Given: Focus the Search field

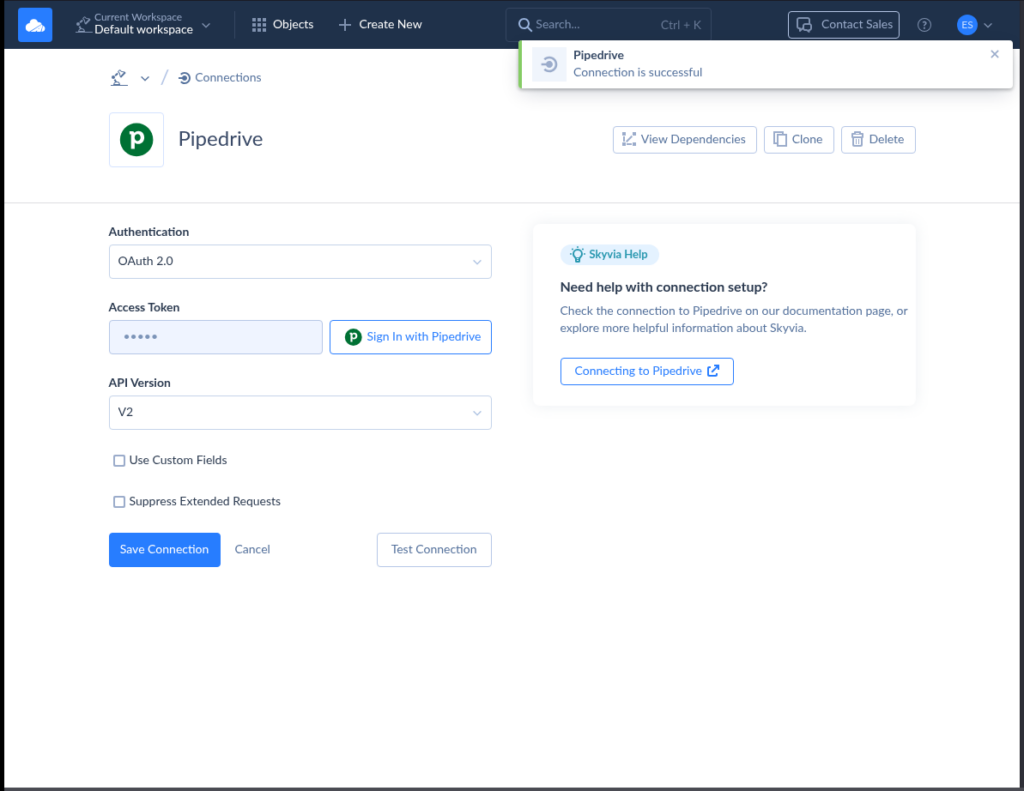Looking at the screenshot, I should (608, 25).
